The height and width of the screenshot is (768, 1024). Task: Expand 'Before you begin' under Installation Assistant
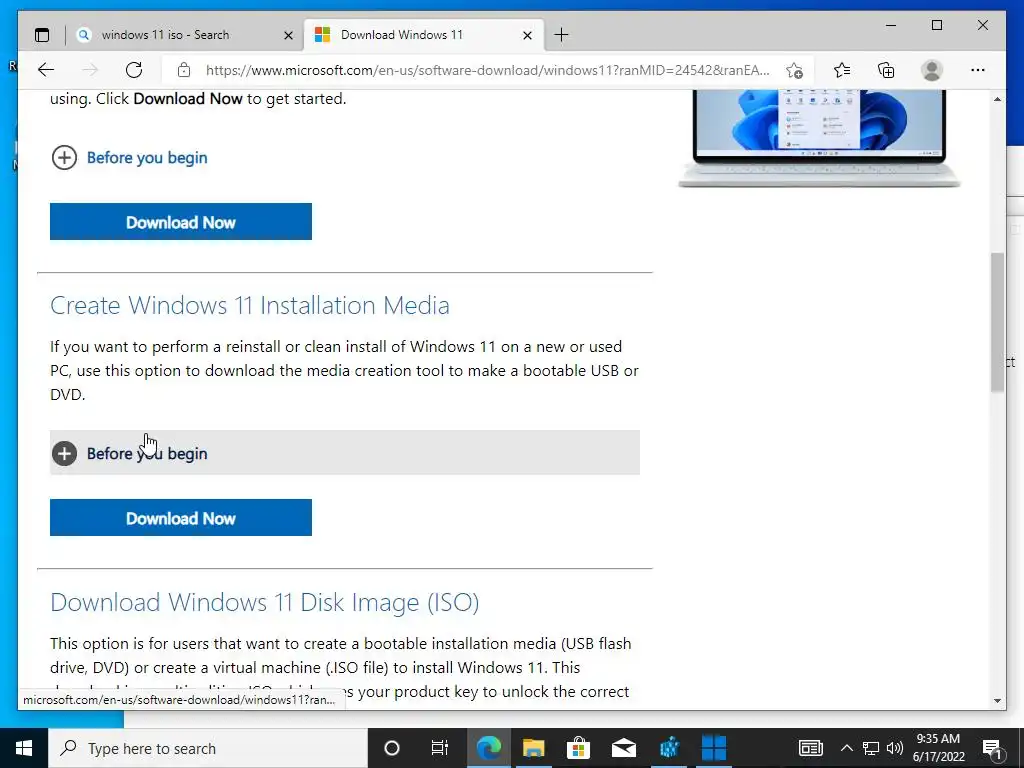click(x=129, y=157)
